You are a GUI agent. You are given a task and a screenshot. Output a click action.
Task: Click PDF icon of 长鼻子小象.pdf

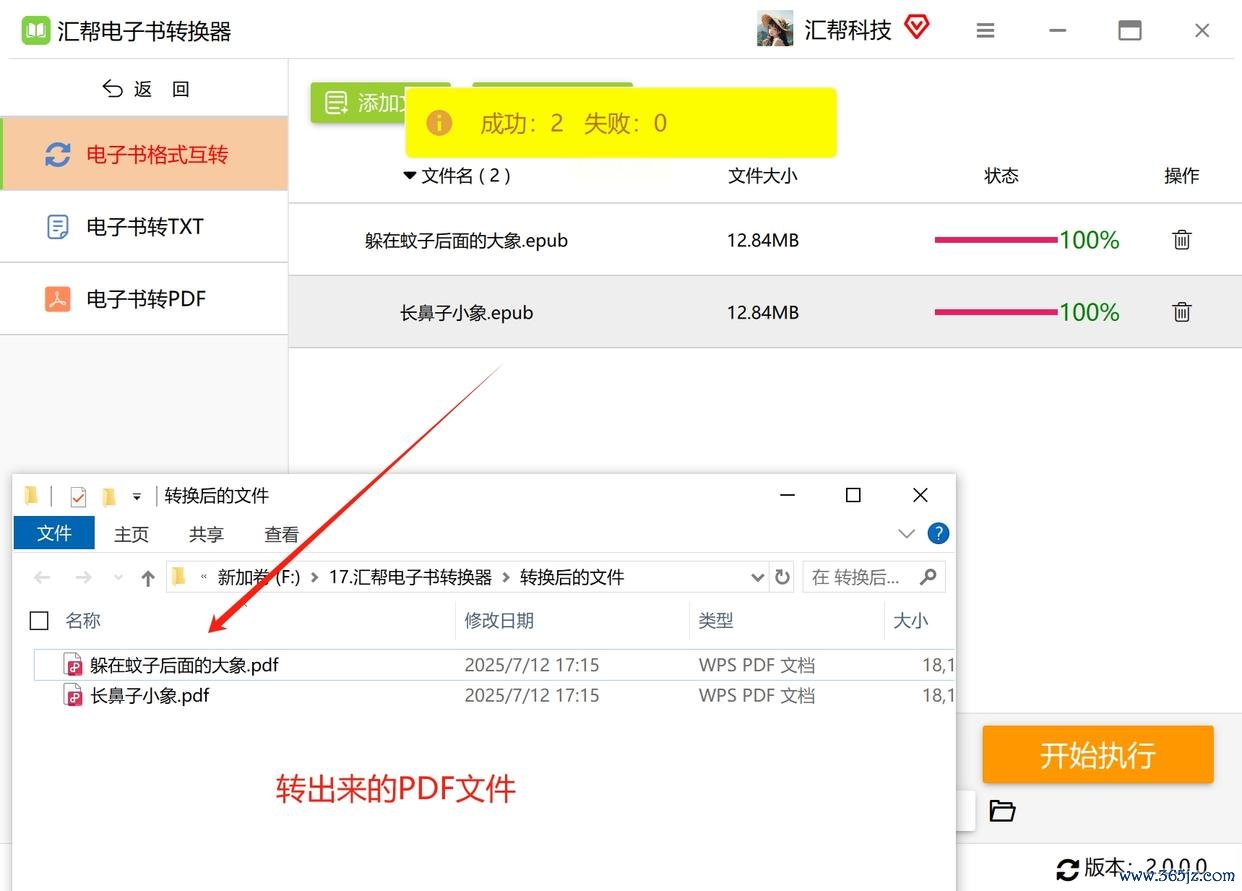[x=73, y=695]
